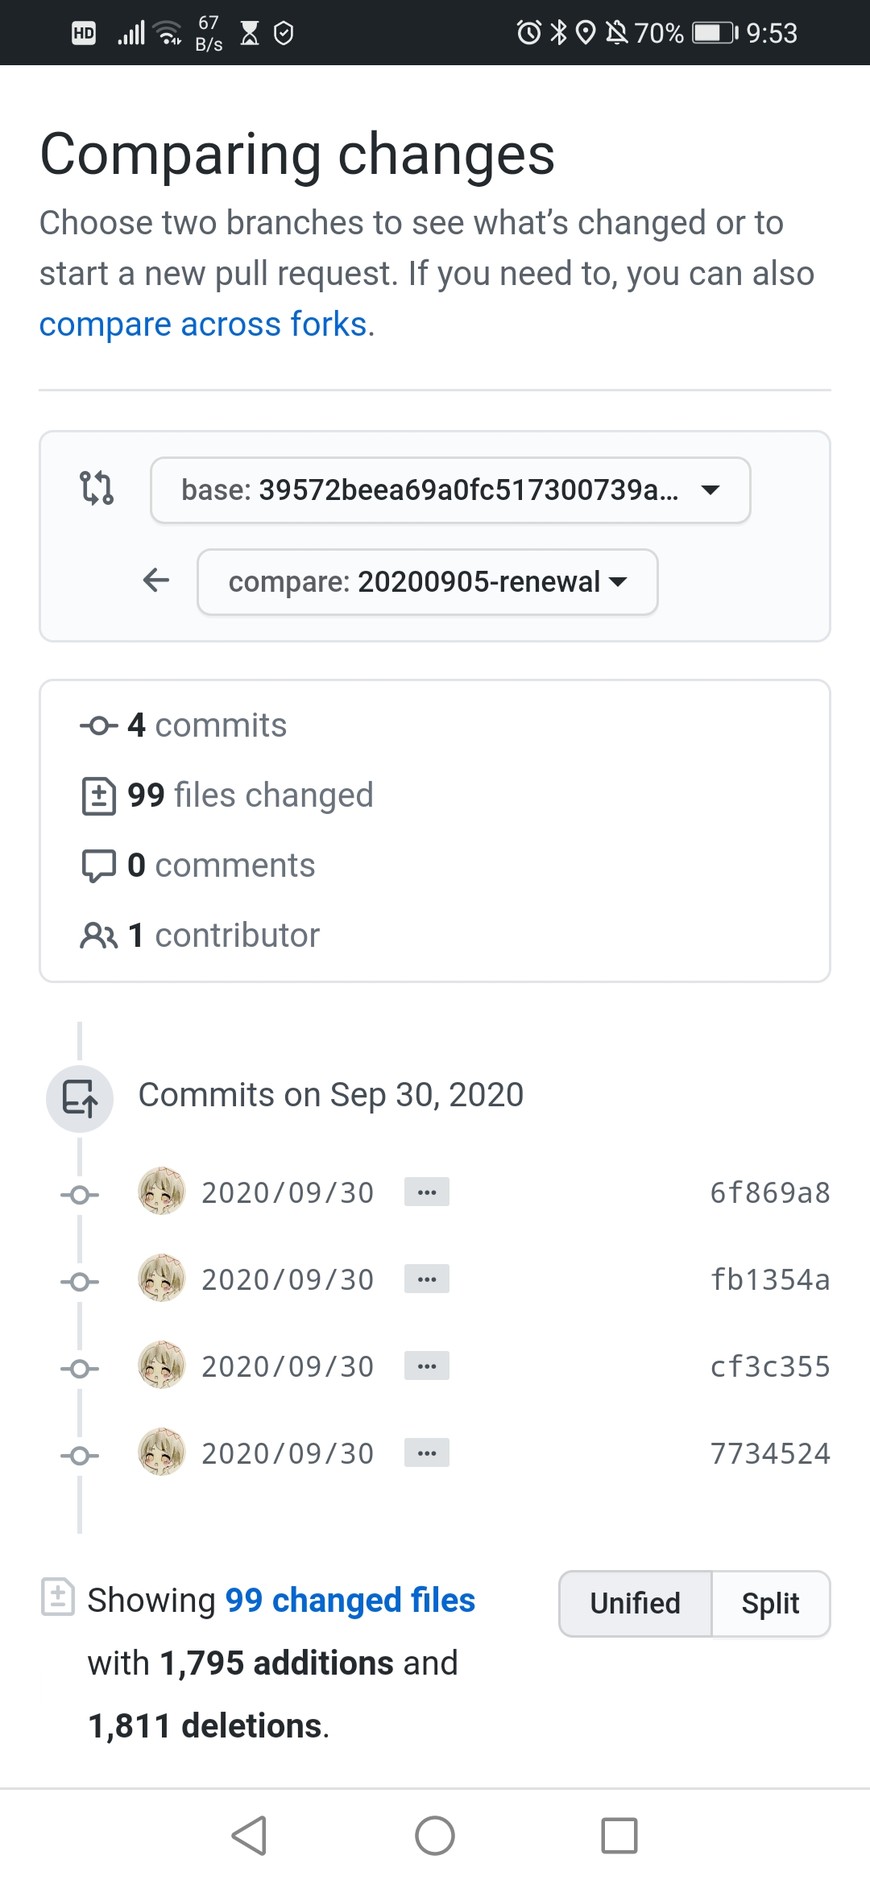The image size is (870, 1884).
Task: Tap the file diff icon beside Showing
Action: [x=58, y=1597]
